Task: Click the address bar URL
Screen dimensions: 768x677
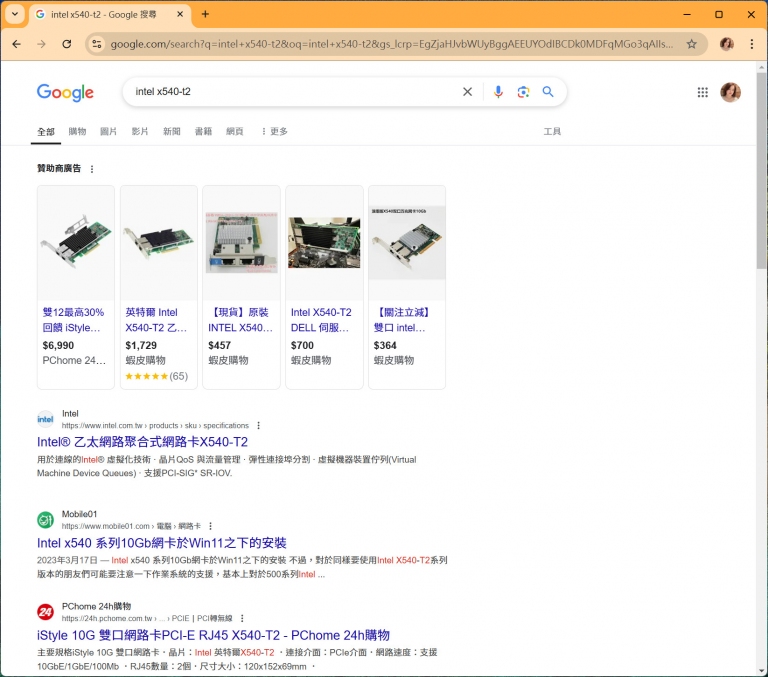Action: pos(391,44)
